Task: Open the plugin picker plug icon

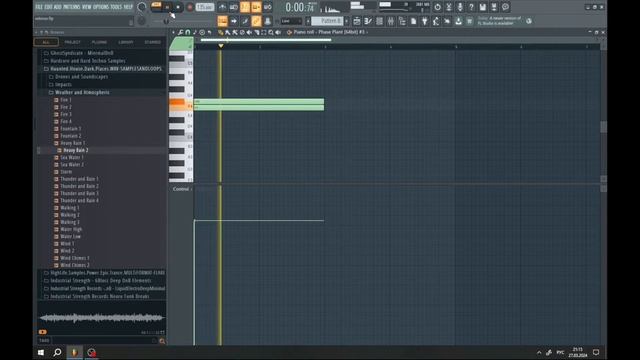Action: tap(424, 21)
